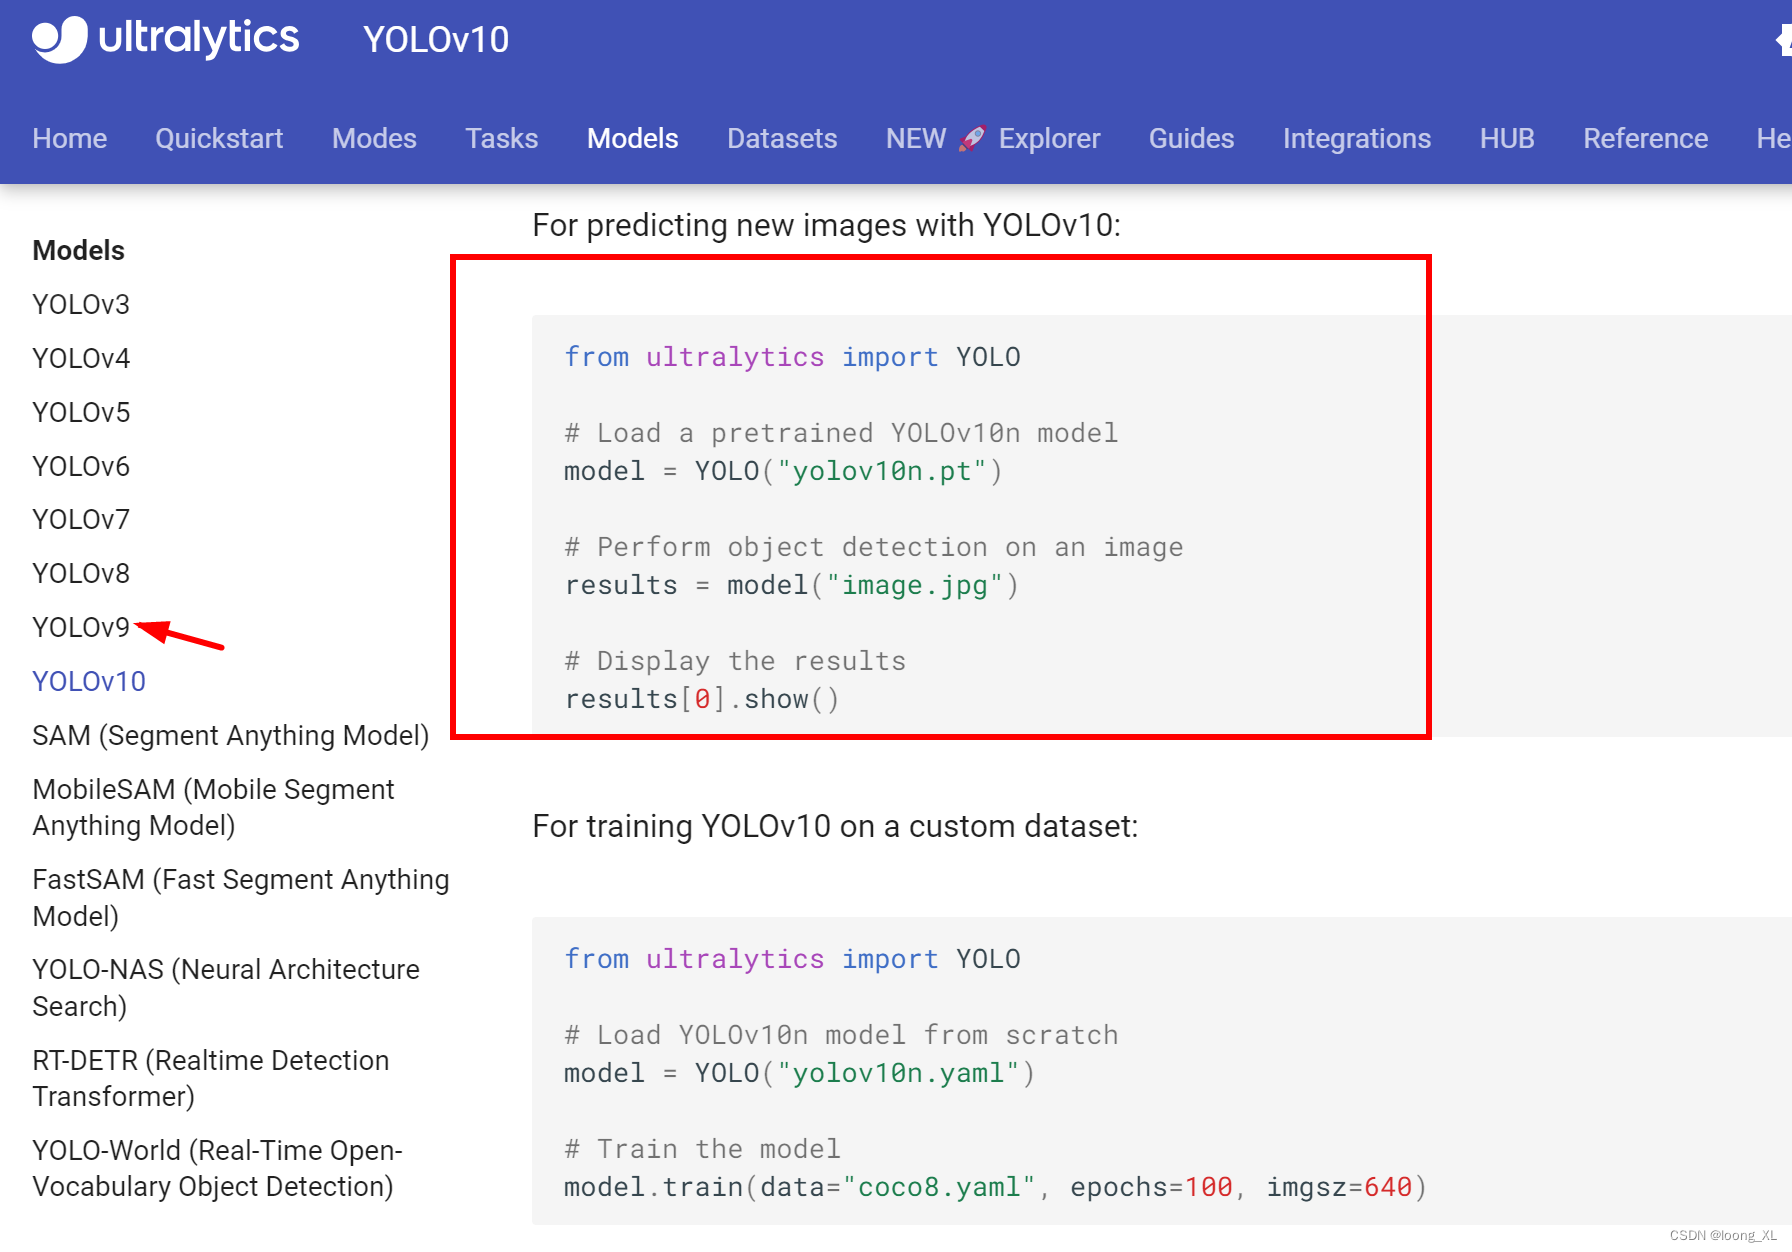Open the HUB tab

[1507, 138]
